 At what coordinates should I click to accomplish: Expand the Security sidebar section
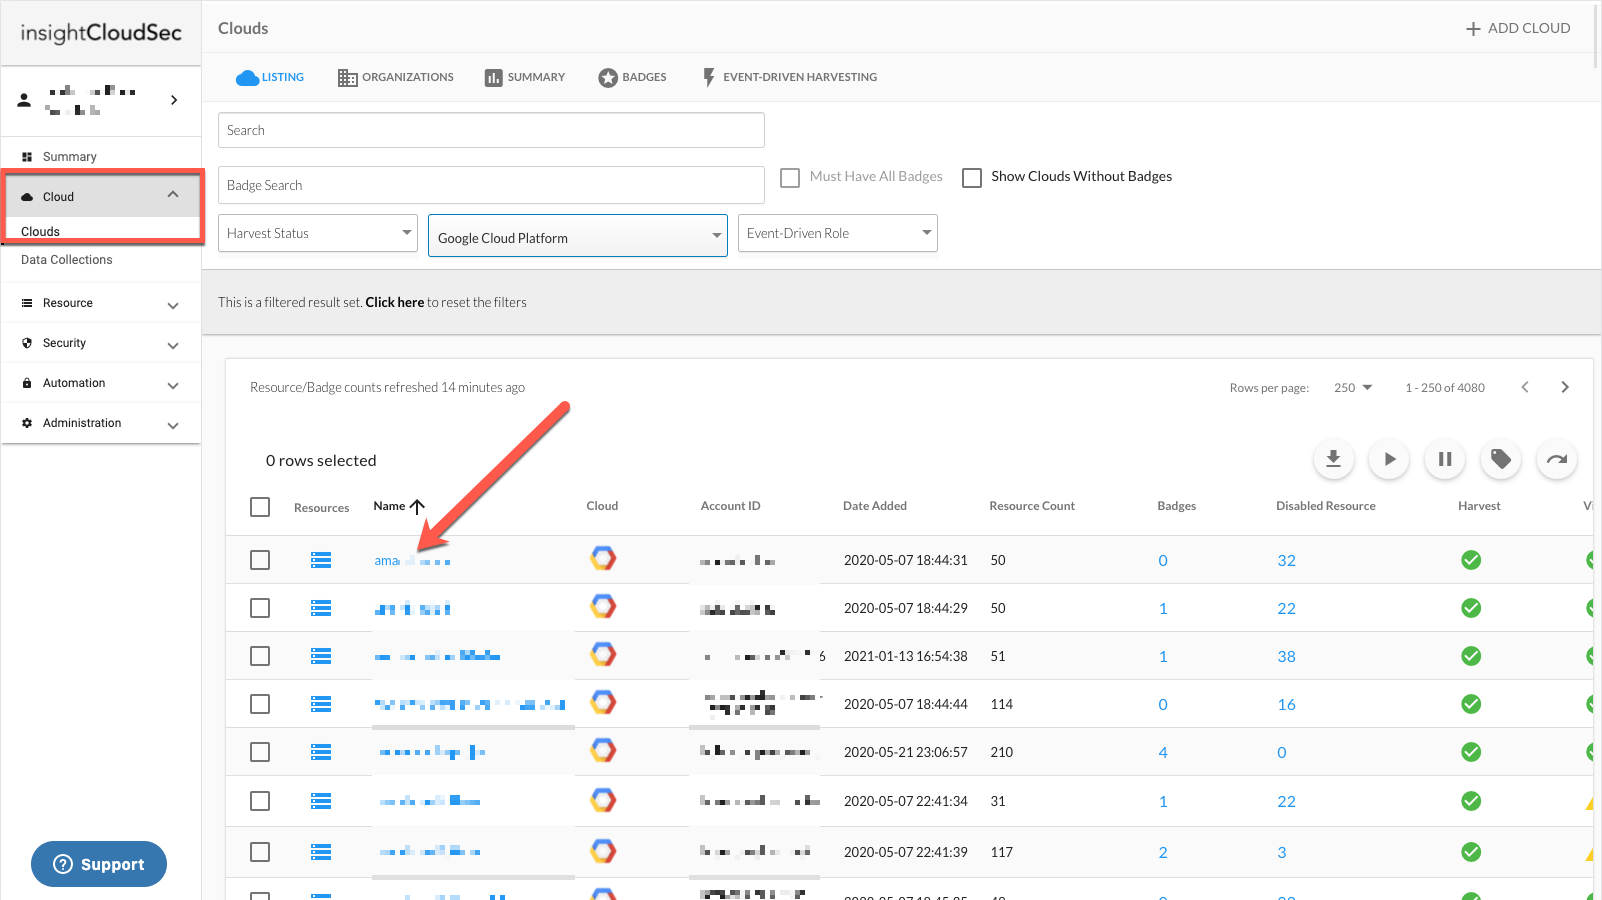[x=173, y=345]
